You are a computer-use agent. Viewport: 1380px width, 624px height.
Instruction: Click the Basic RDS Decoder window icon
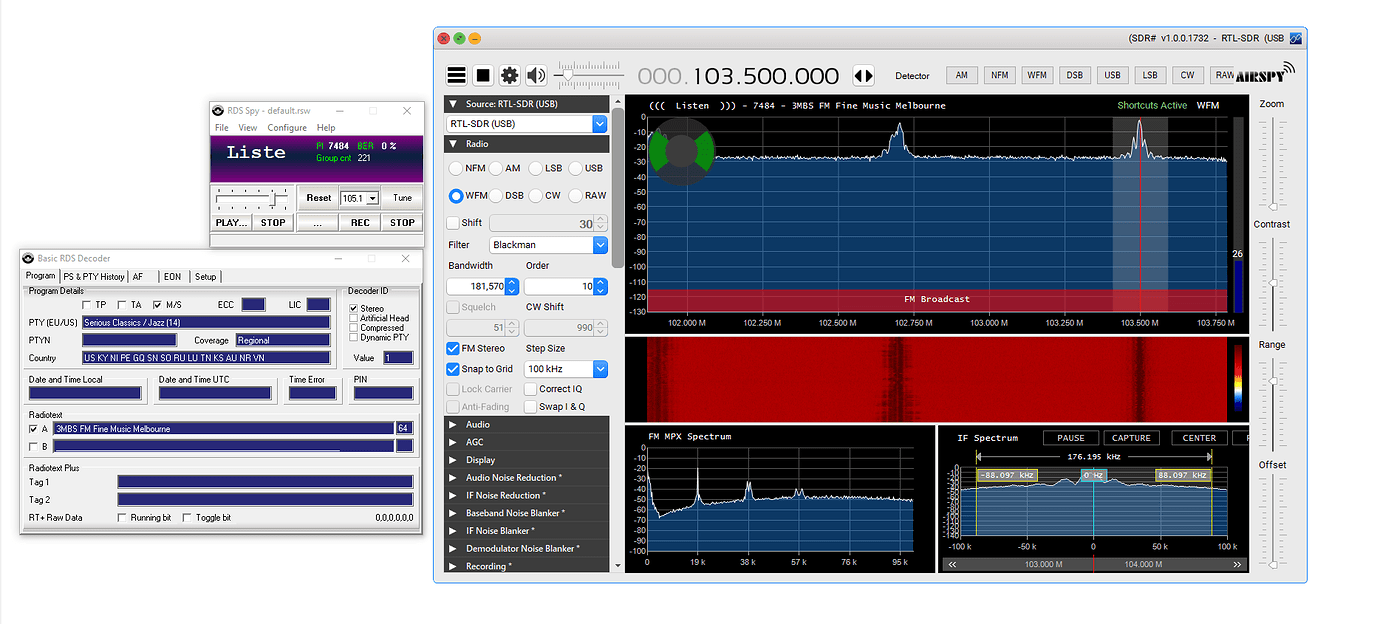pos(27,258)
